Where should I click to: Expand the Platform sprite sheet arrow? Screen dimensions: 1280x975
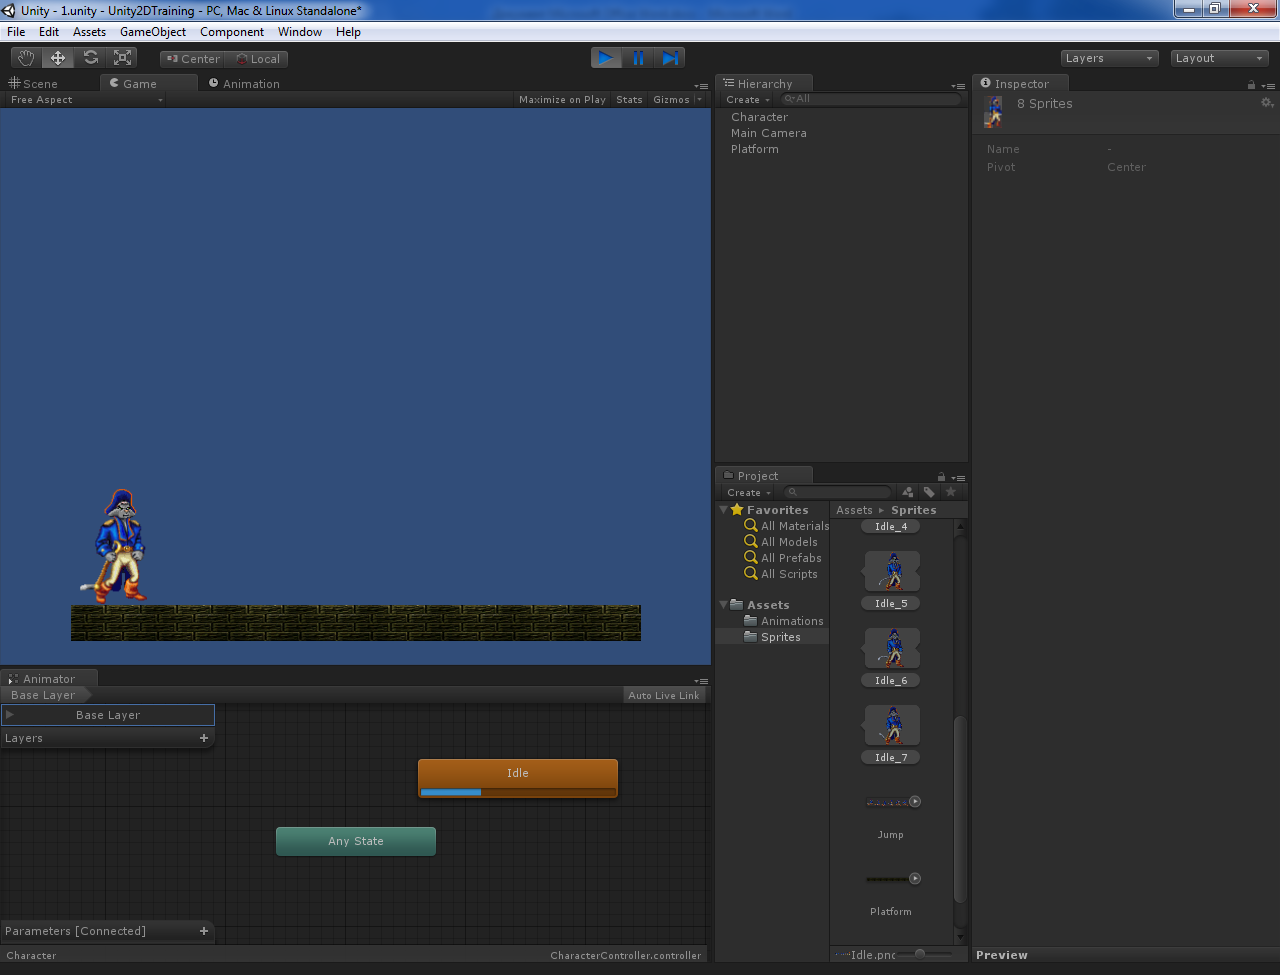[915, 879]
